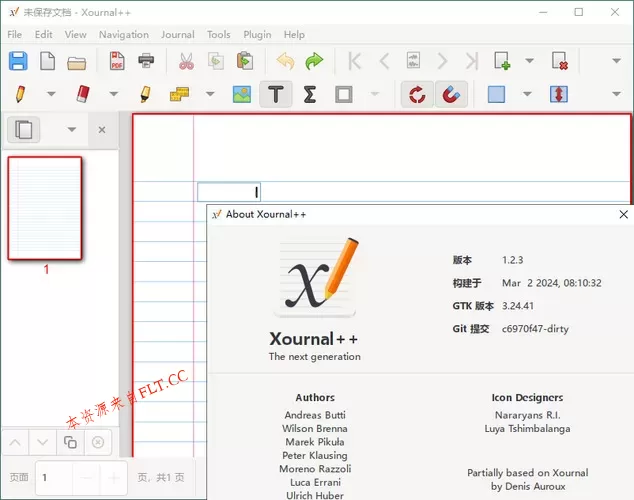Toggle rotation snapping
This screenshot has height=500, width=634.
[x=417, y=94]
